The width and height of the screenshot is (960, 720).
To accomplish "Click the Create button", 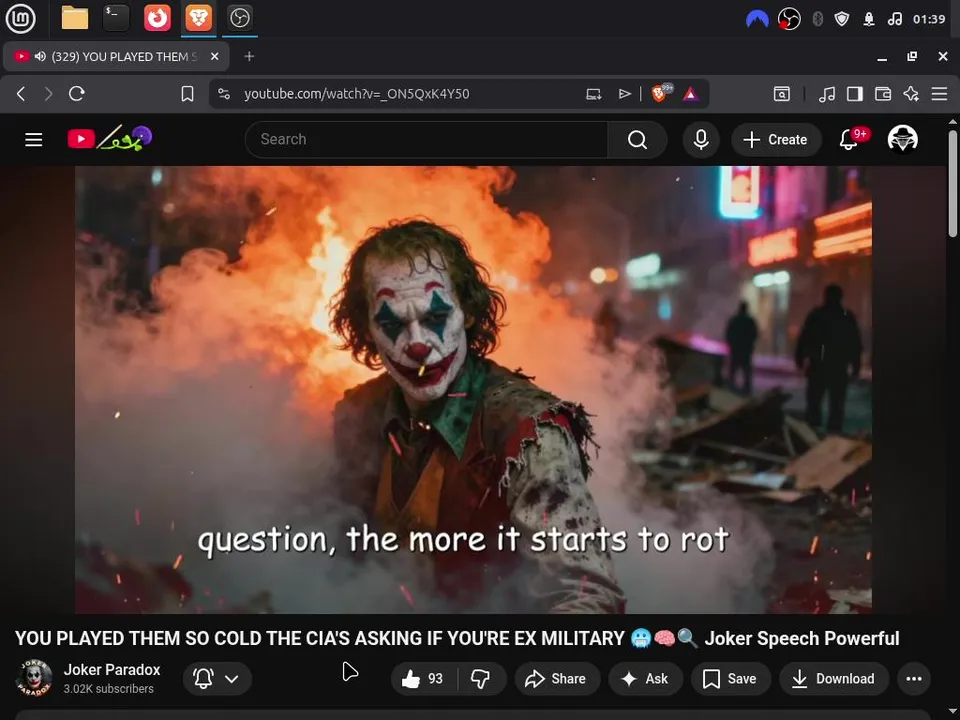I will (x=776, y=140).
